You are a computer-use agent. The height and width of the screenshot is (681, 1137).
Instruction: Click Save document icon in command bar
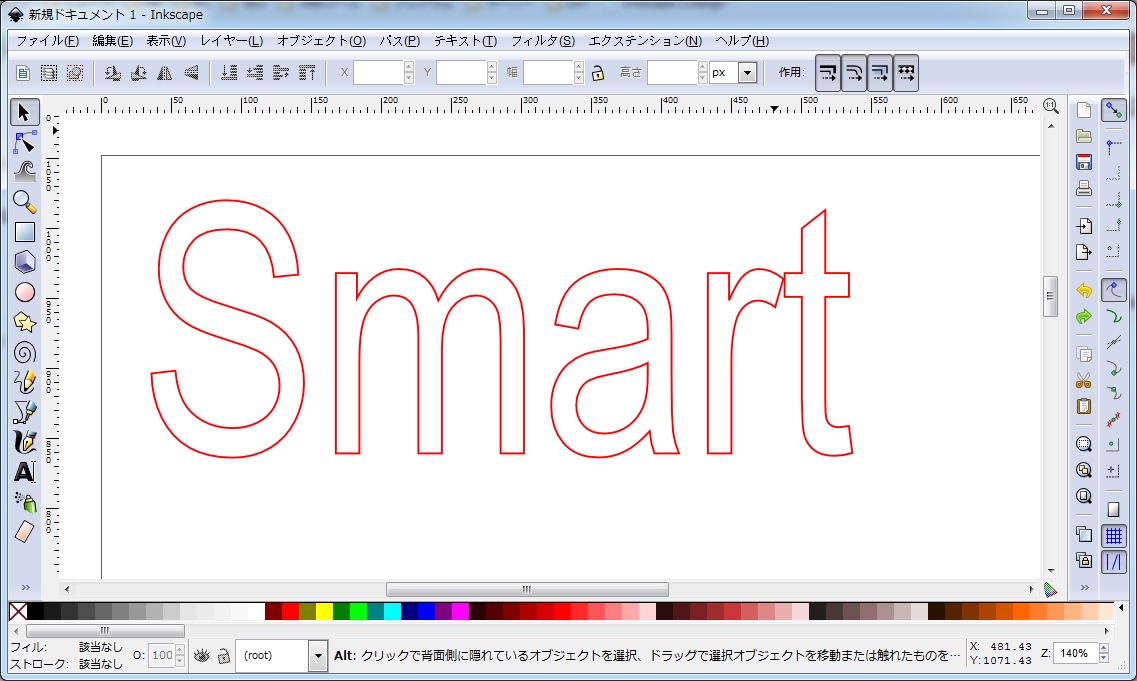(x=1084, y=162)
